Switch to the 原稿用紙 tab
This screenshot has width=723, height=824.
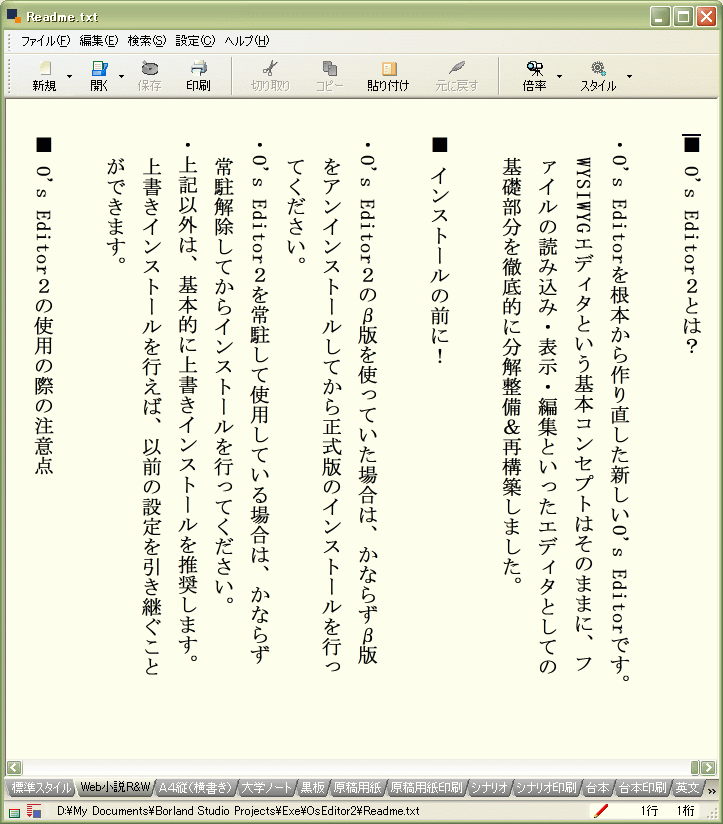tap(357, 787)
